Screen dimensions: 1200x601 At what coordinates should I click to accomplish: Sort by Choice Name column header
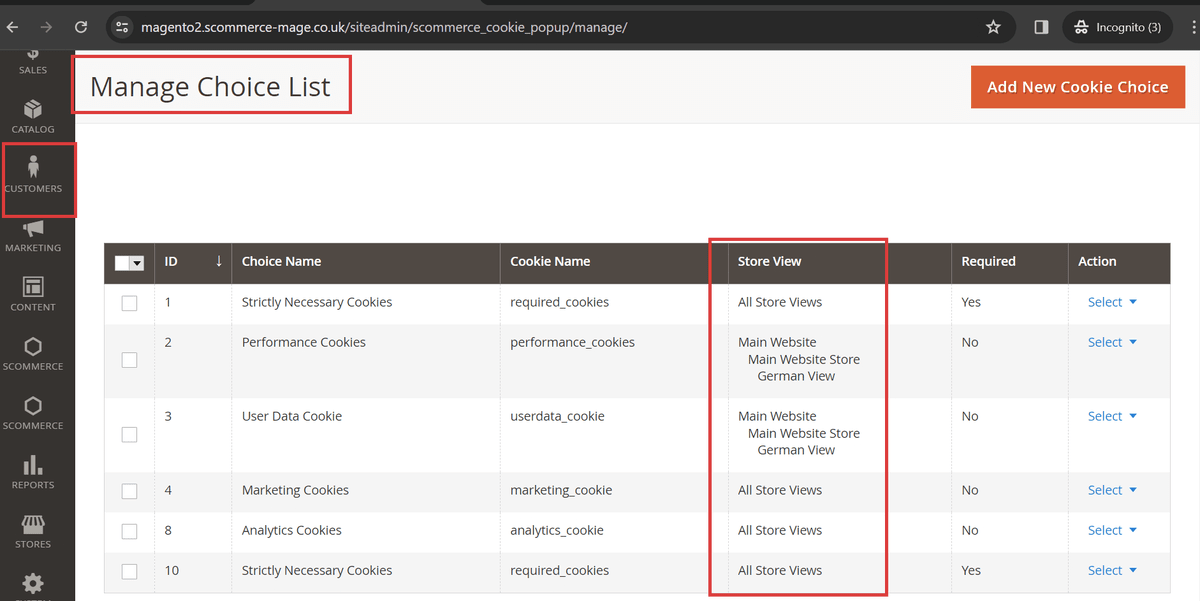click(281, 262)
